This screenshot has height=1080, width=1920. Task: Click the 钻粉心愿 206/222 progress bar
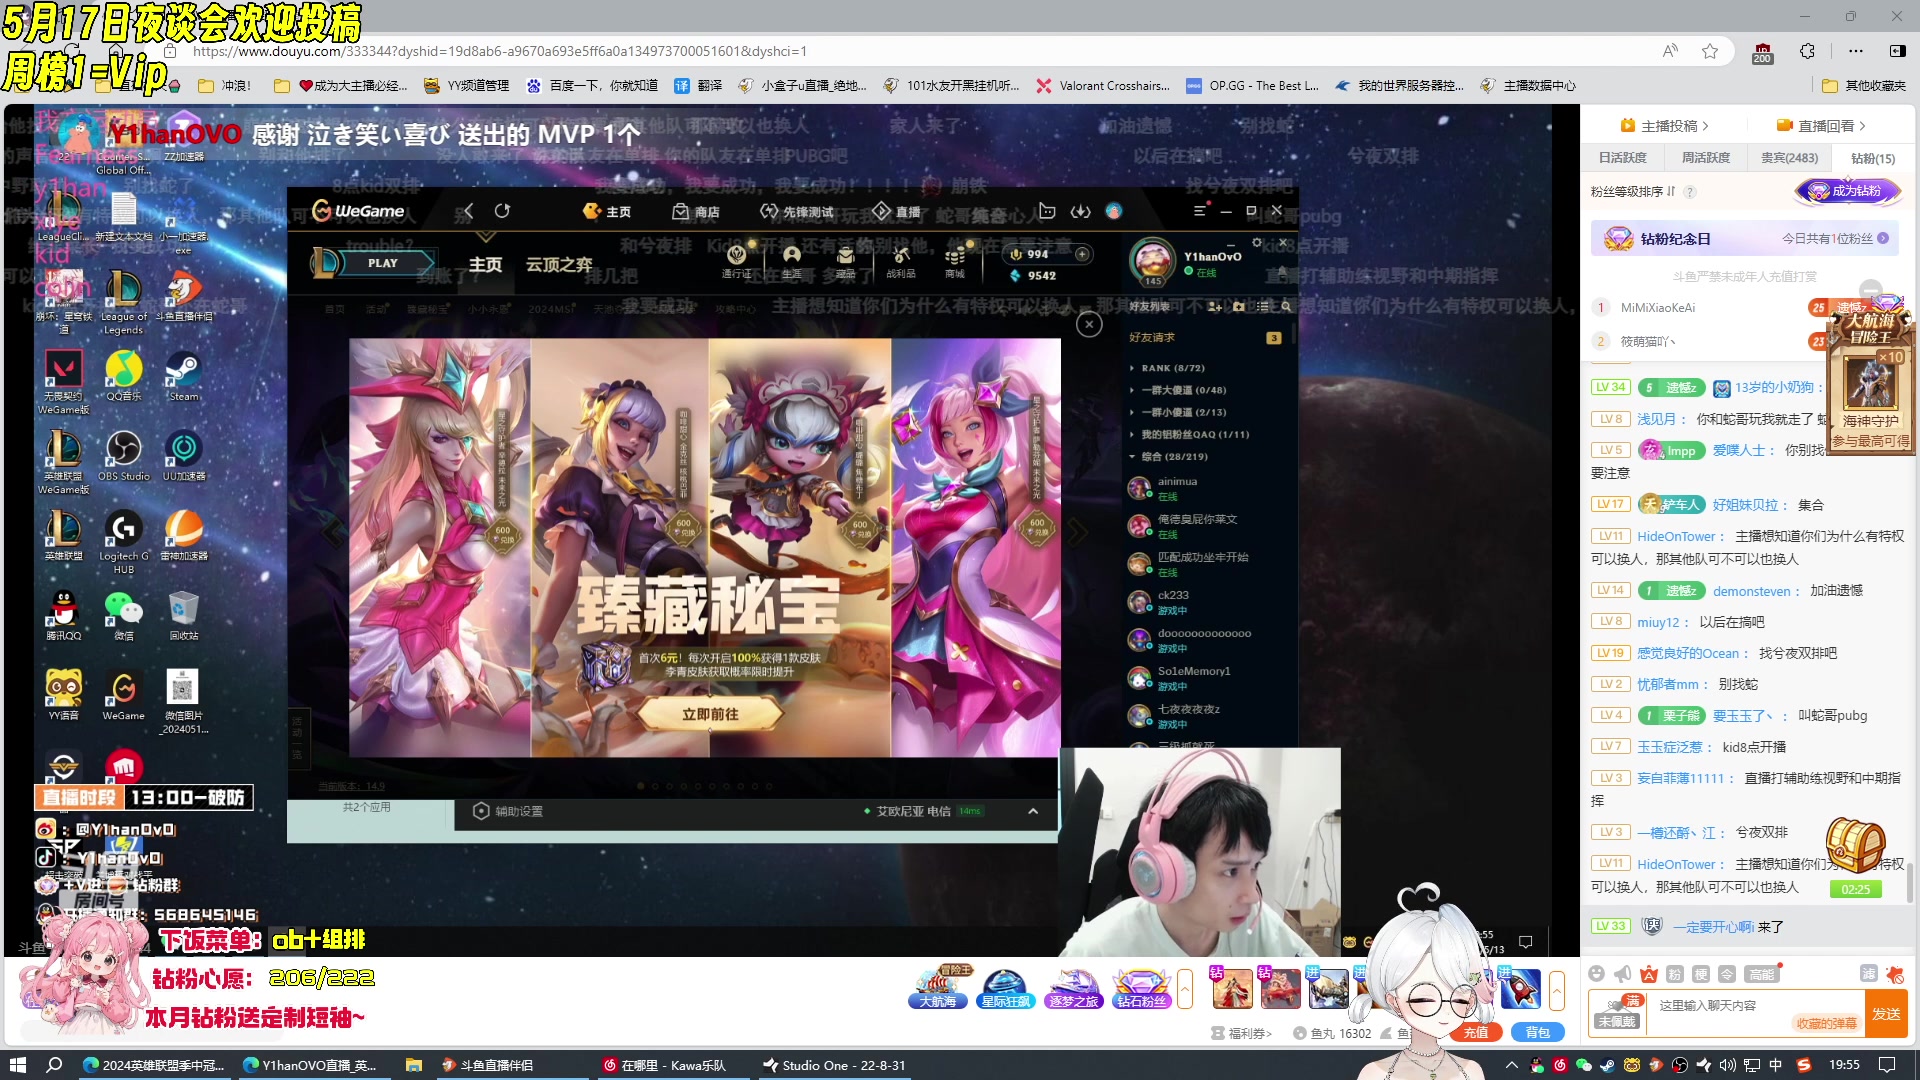click(264, 978)
